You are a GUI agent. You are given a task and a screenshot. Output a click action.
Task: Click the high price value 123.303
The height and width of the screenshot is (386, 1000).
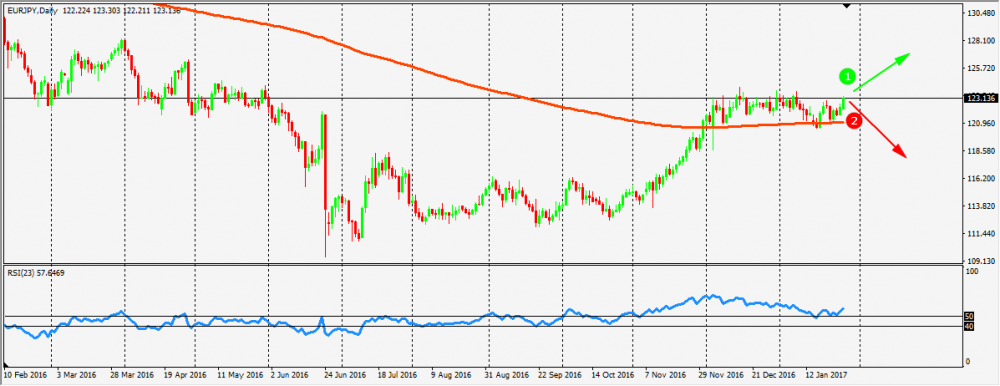(108, 11)
